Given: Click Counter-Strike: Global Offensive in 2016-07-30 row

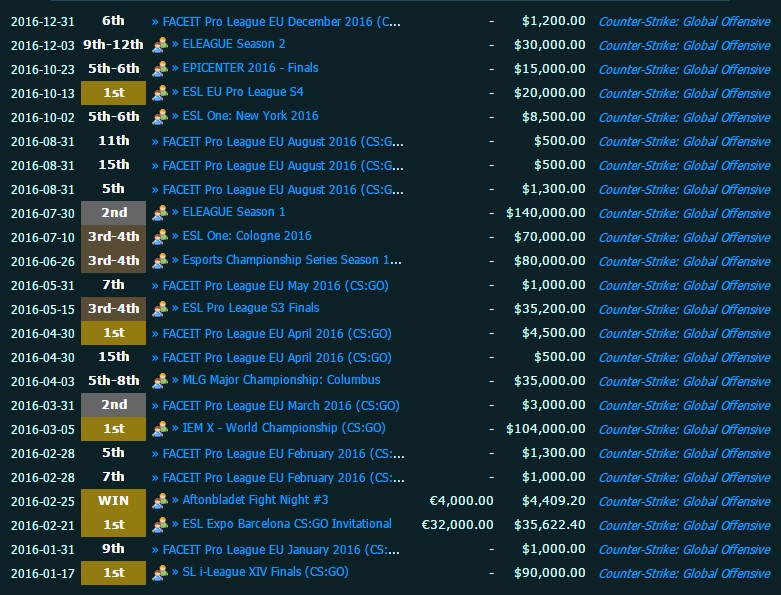Looking at the screenshot, I should click(684, 214).
